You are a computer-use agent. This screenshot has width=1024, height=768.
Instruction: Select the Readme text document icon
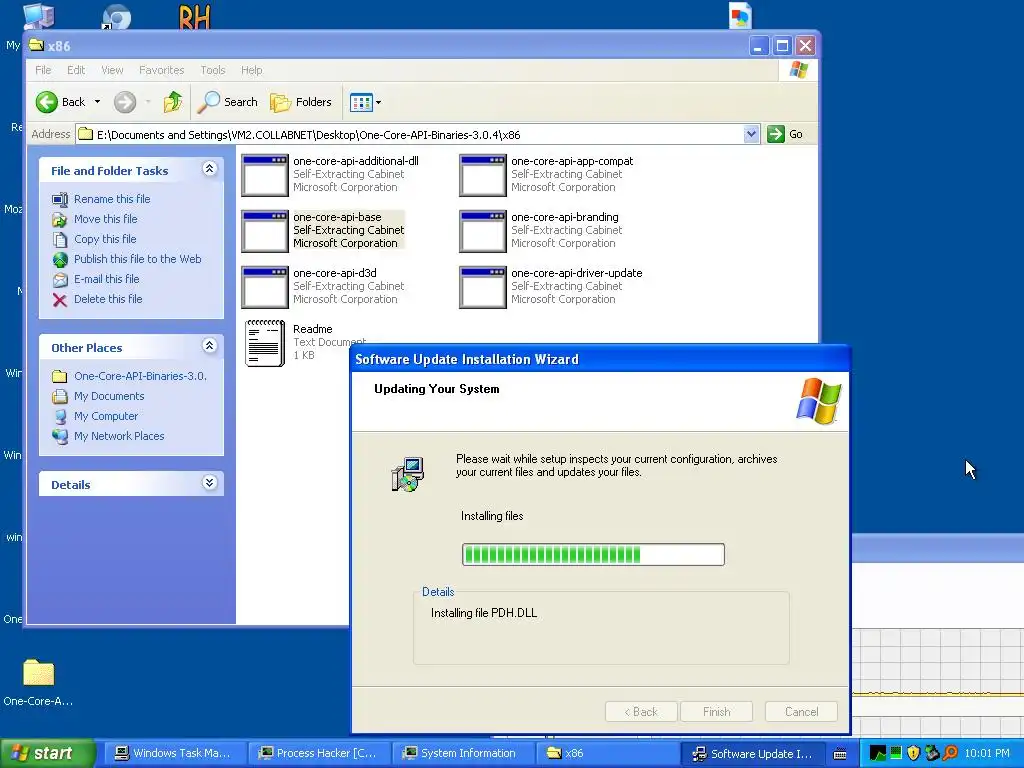click(264, 343)
